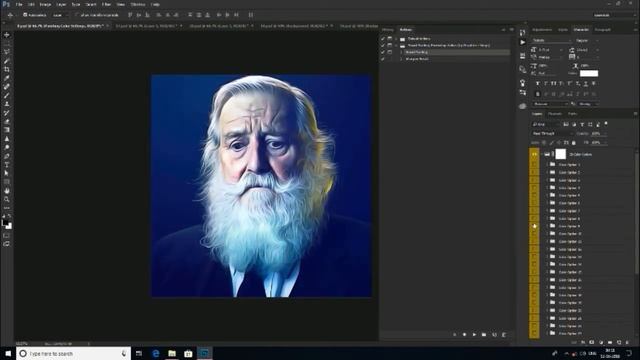Toggle Underline in Character panel
Viewport: 640px width, 360px height.
coord(586,83)
